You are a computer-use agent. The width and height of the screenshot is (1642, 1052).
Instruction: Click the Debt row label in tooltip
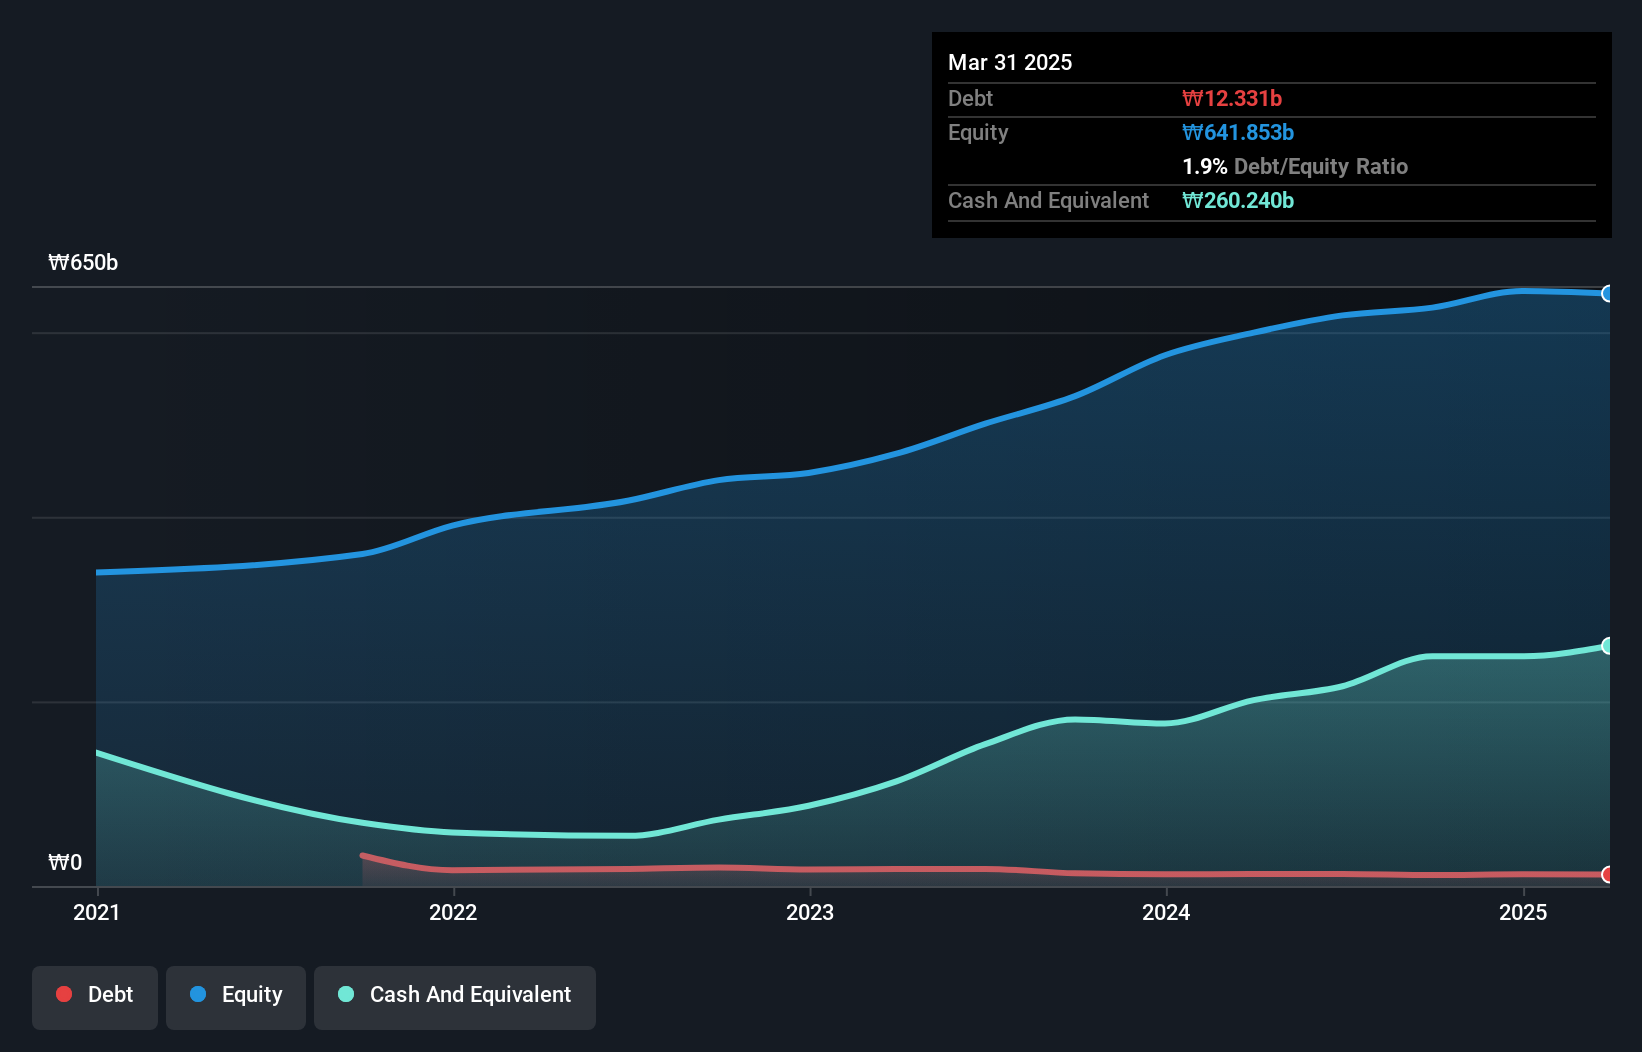click(x=970, y=98)
